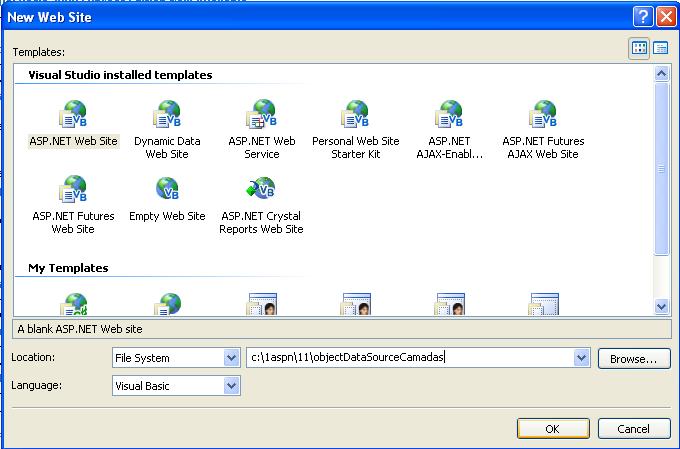Viewport: 680px width, 449px height.
Task: Select the Personal Web Site Starter Kit icon
Action: click(x=355, y=114)
